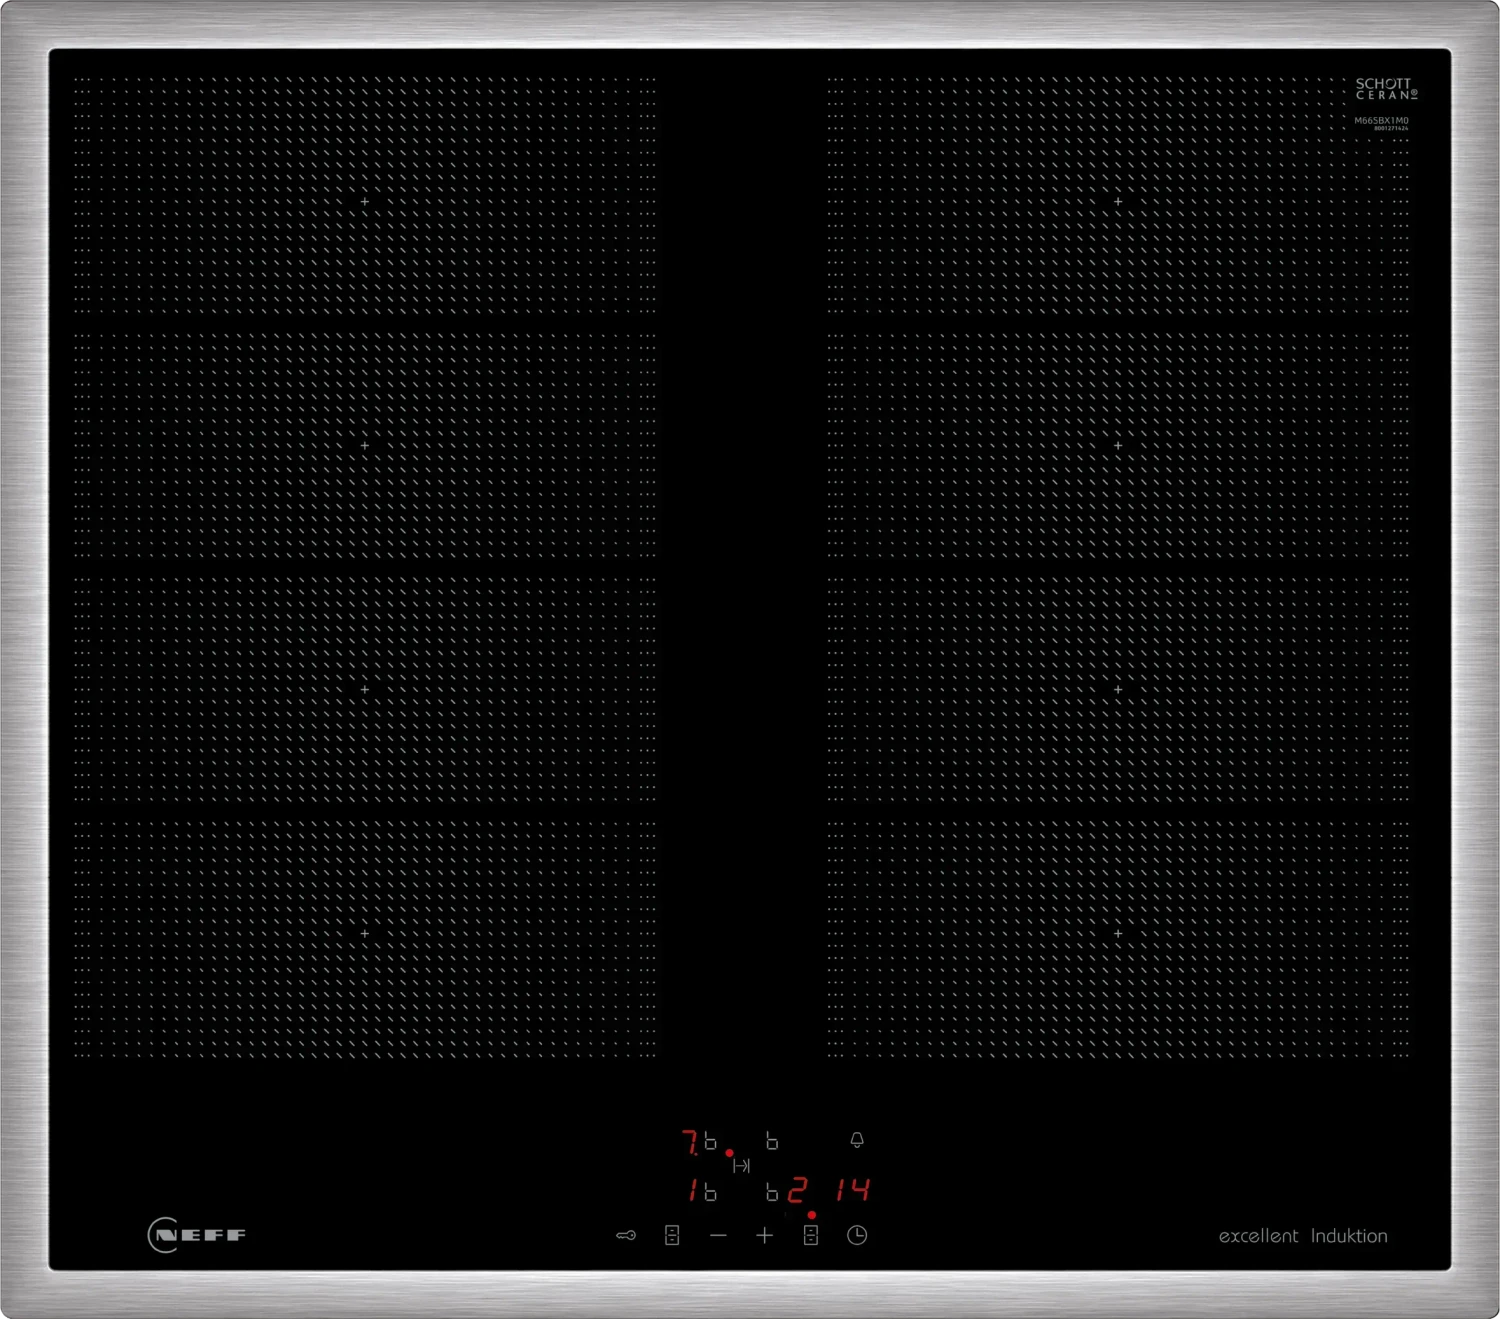
Task: Click the NEFF brand logo
Action: (197, 1235)
